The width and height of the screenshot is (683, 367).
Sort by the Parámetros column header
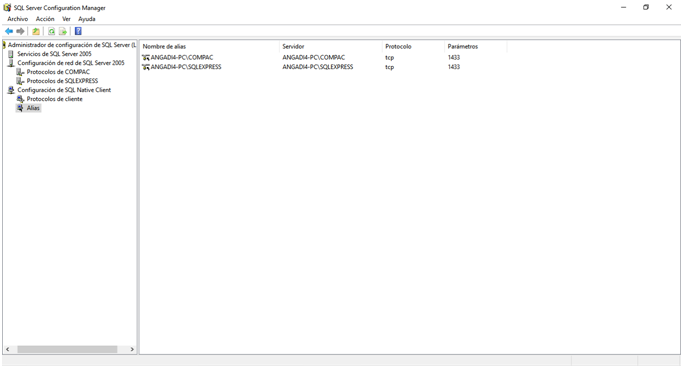pos(476,47)
